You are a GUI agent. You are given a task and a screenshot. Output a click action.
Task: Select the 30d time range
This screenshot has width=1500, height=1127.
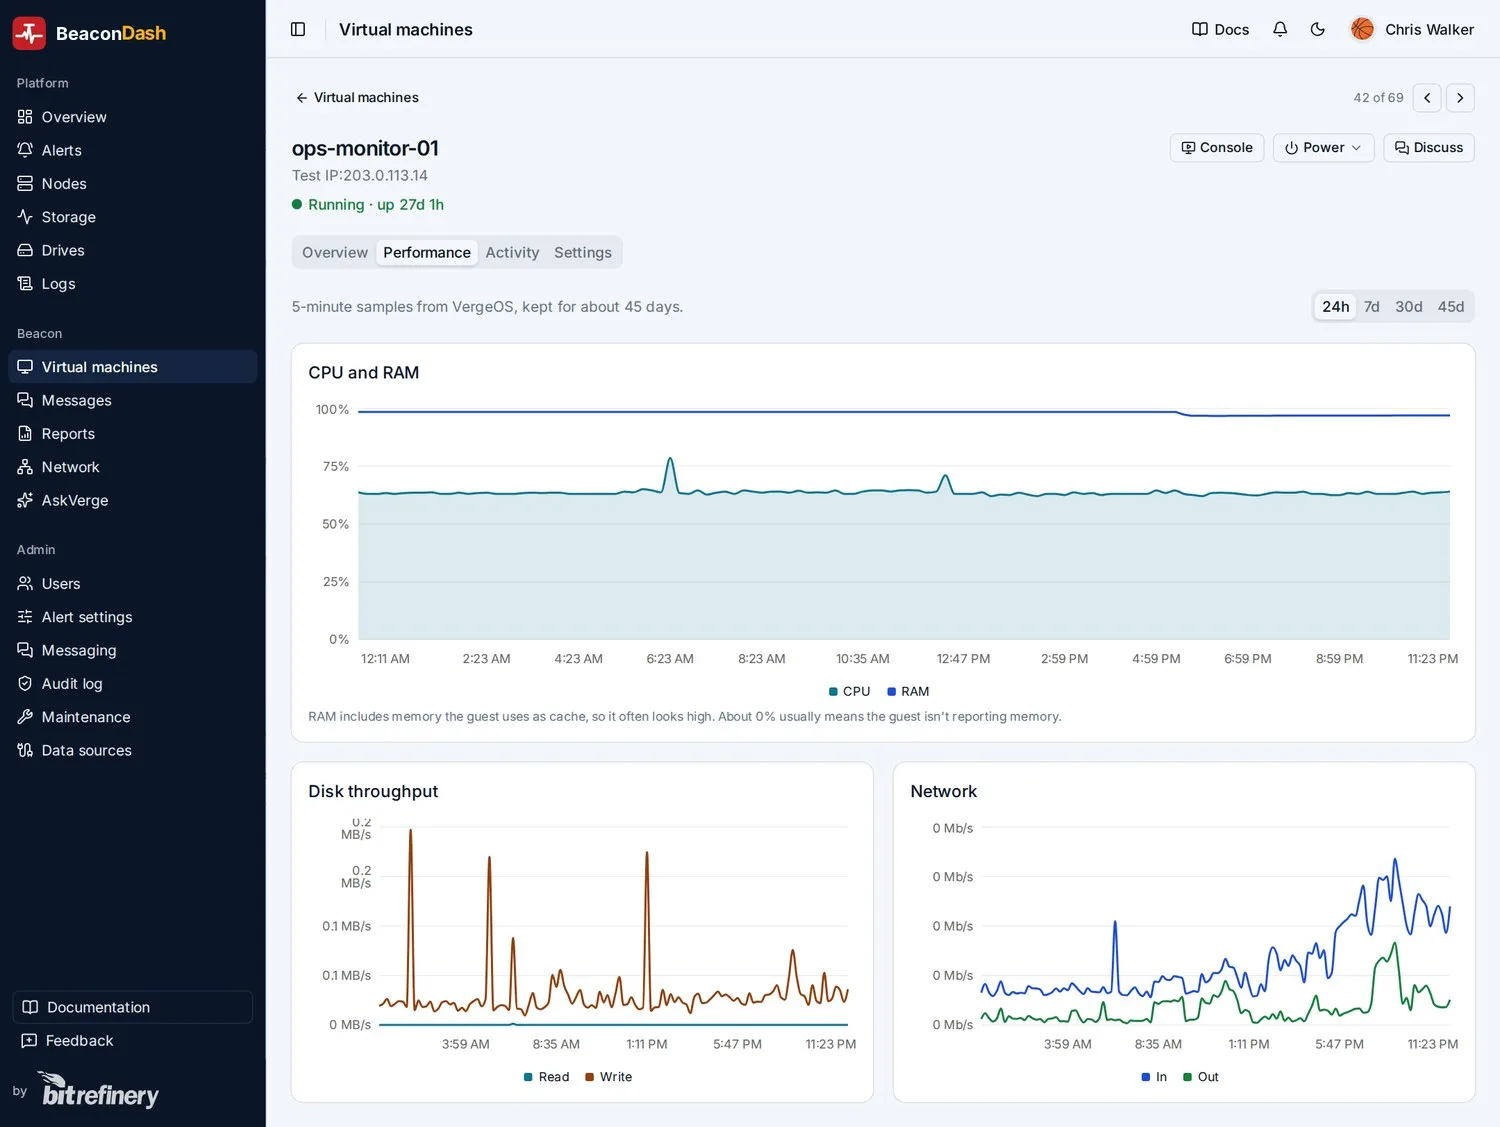(x=1408, y=307)
